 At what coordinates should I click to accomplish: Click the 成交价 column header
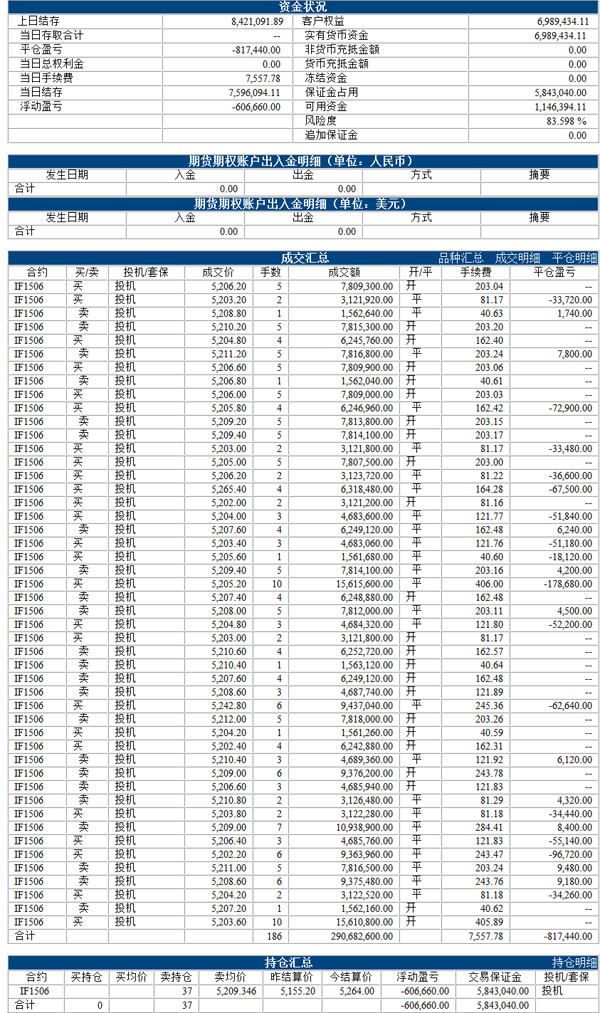click(x=218, y=273)
